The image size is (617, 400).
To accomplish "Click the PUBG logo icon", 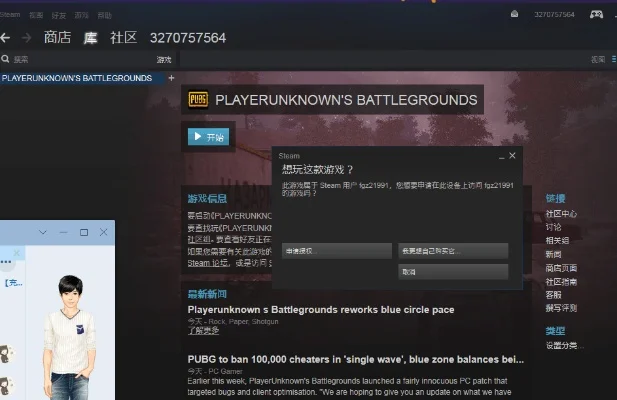I will tap(198, 100).
